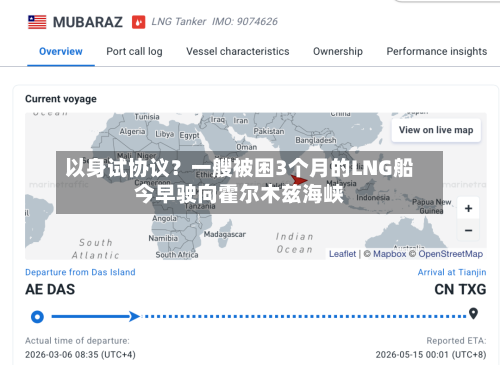
Task: Follow the Departure from Das Island link
Action: coord(80,272)
